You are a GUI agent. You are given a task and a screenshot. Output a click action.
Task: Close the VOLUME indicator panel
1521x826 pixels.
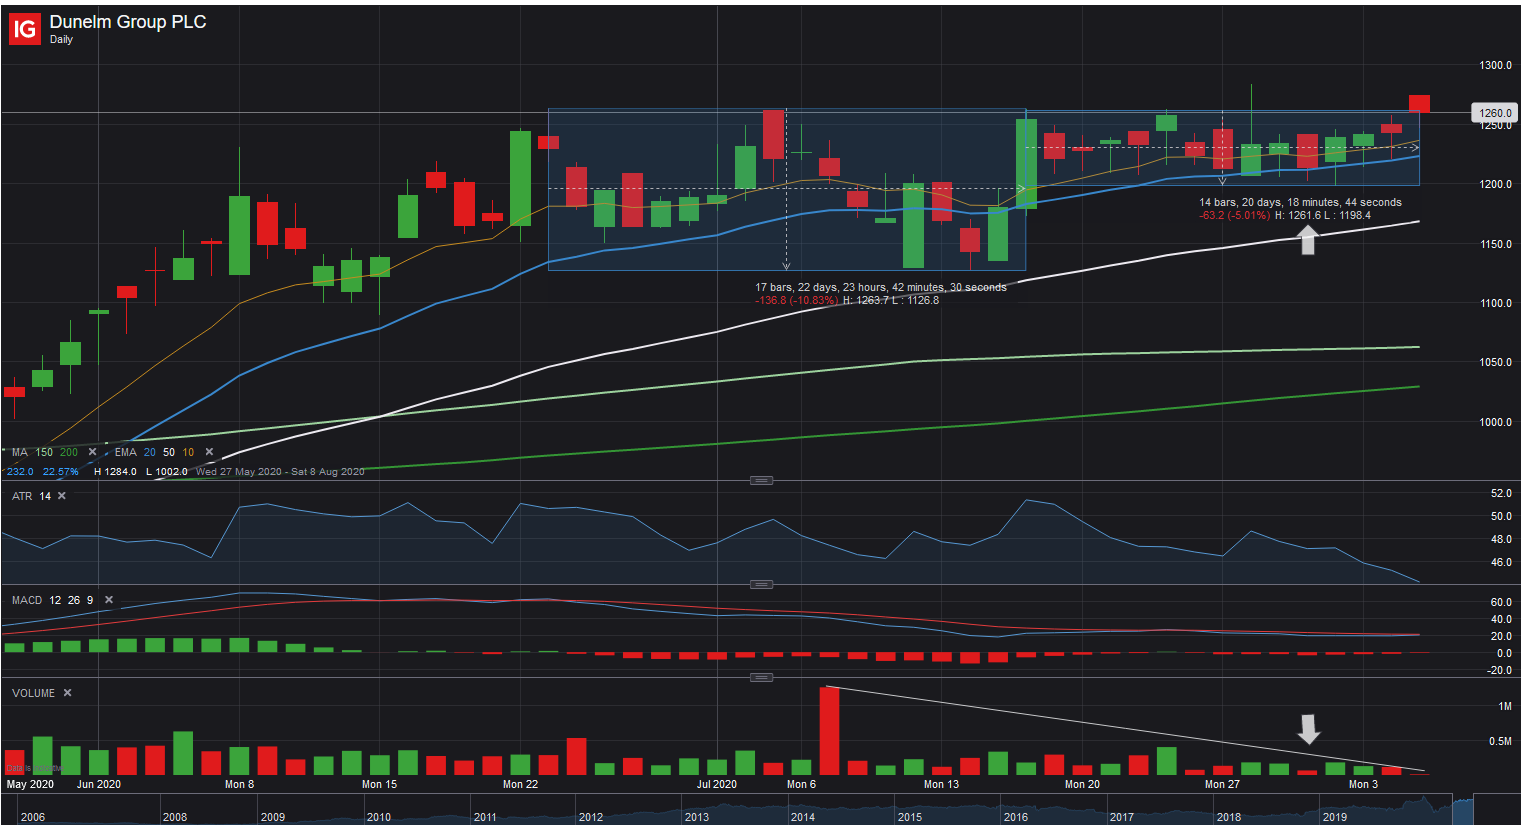(68, 693)
